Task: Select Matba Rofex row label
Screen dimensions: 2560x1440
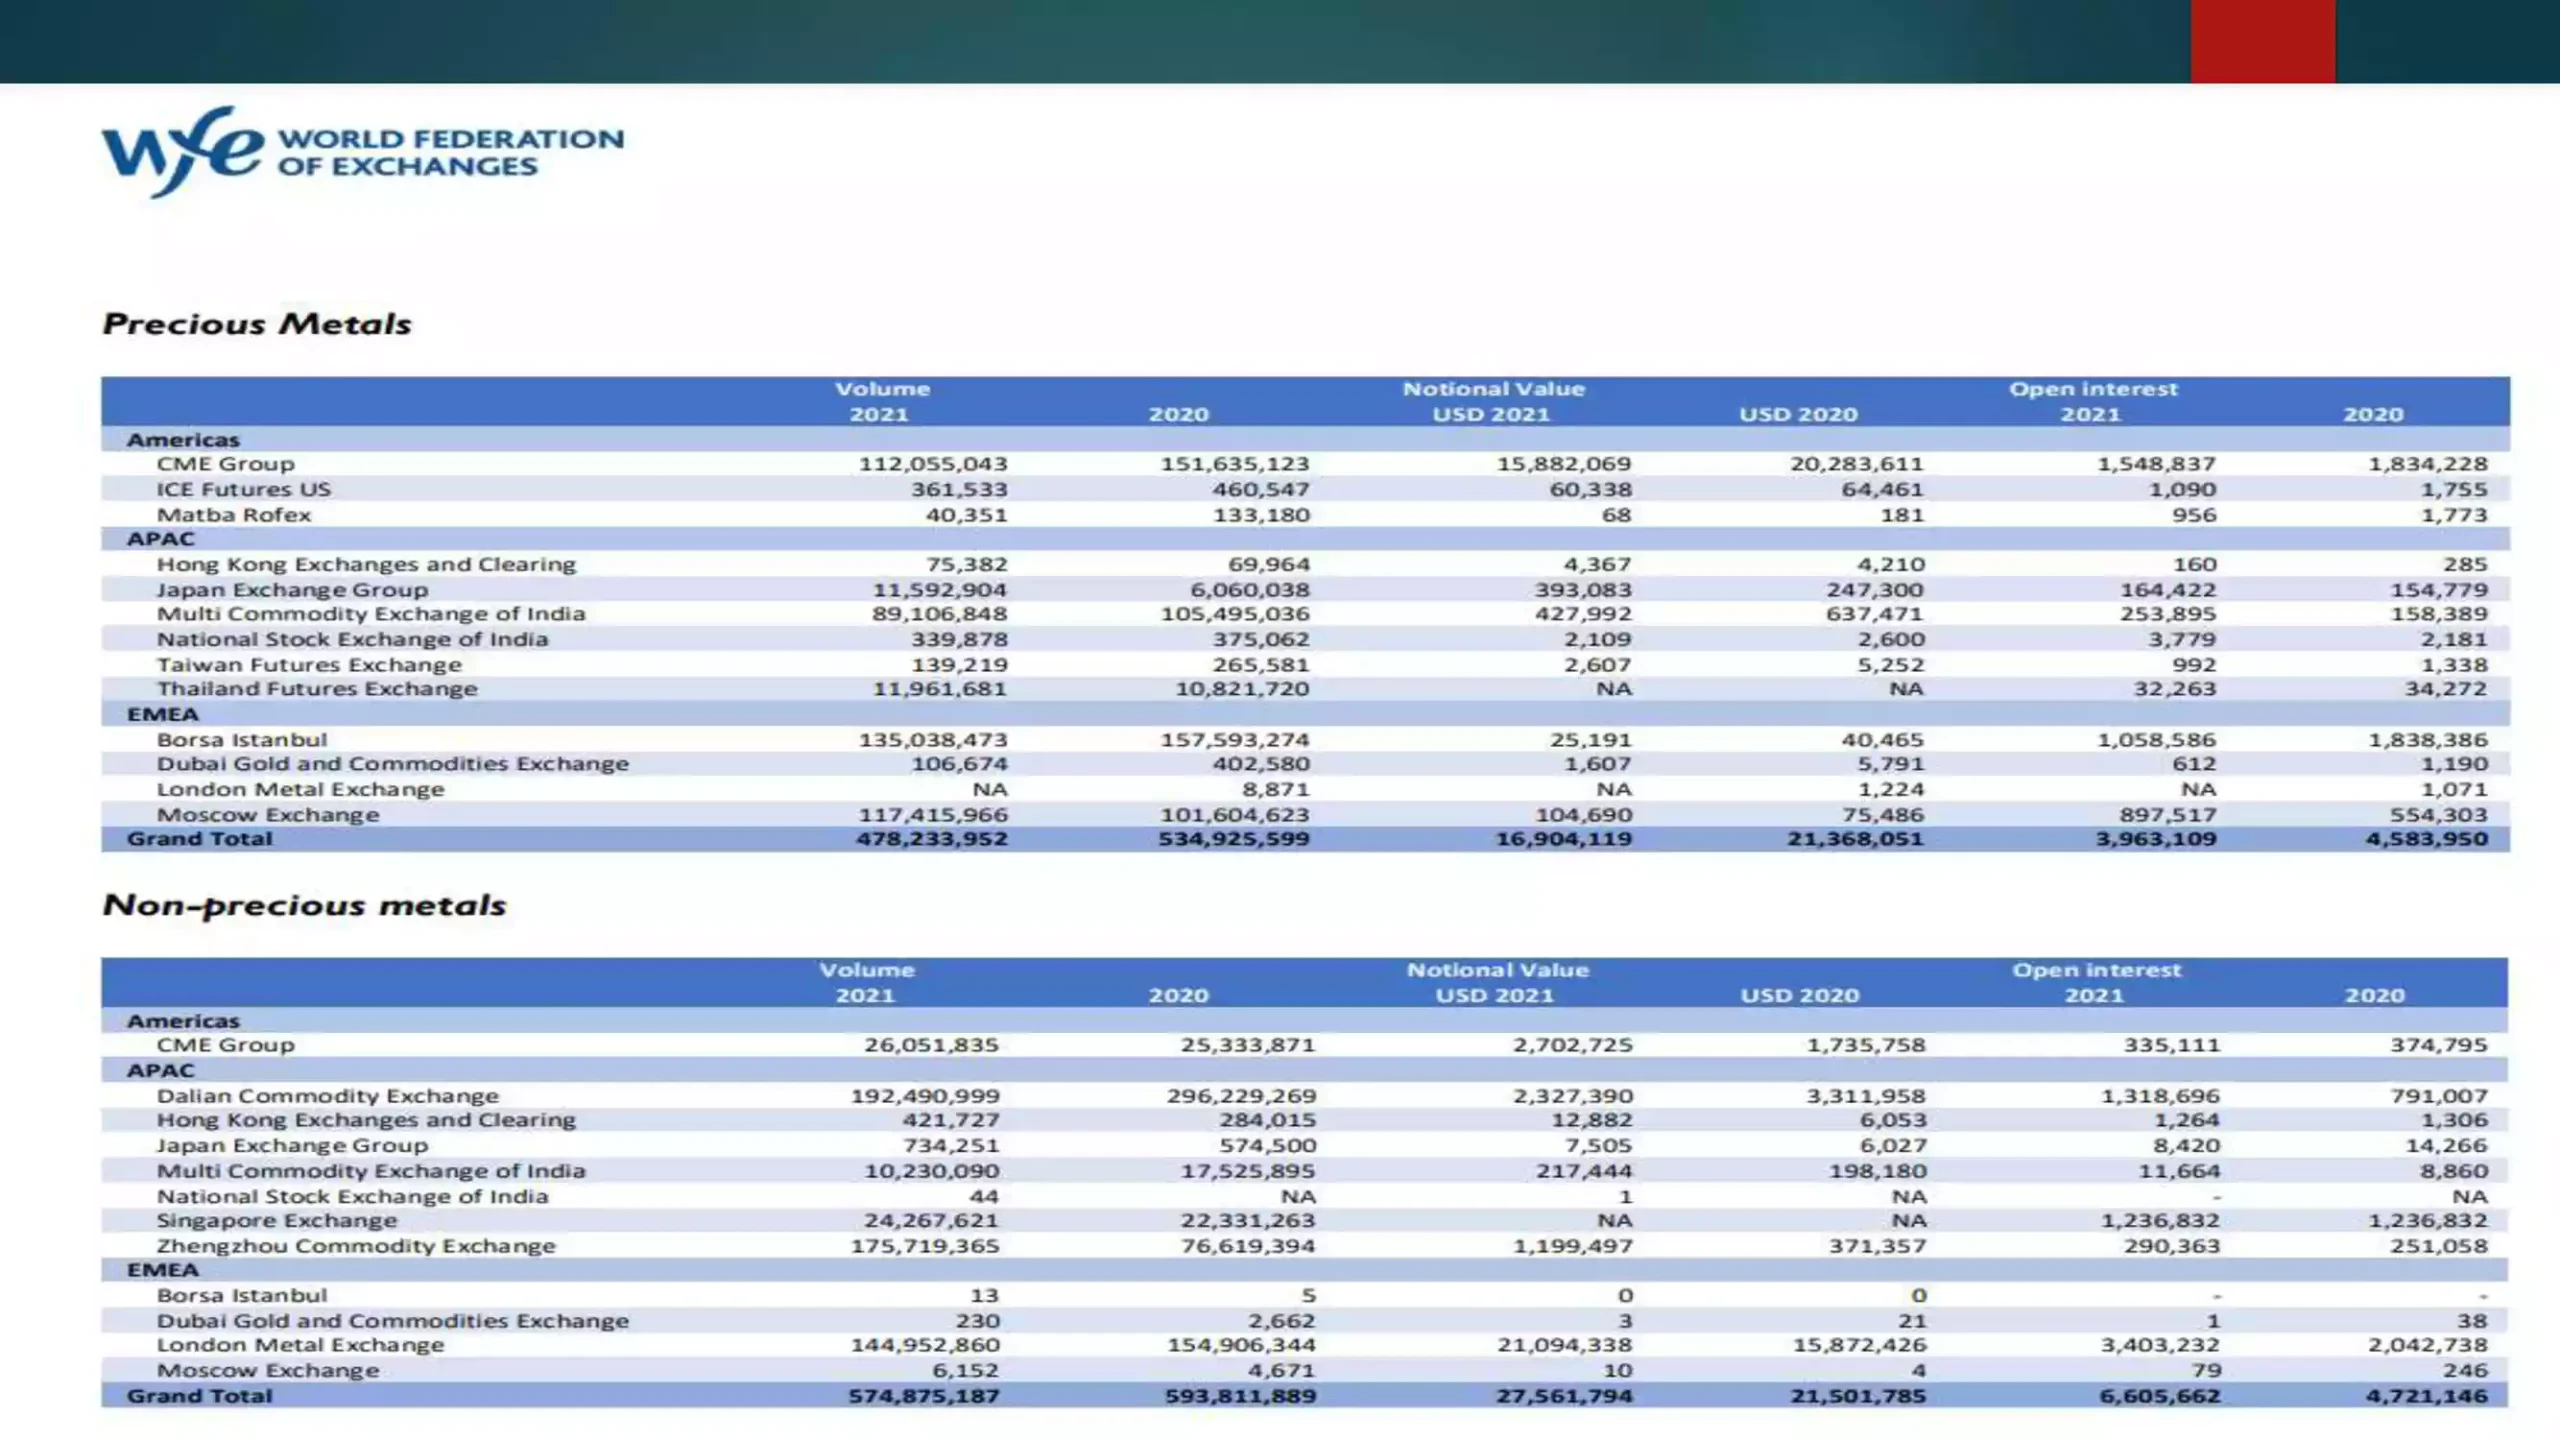Action: click(x=233, y=515)
